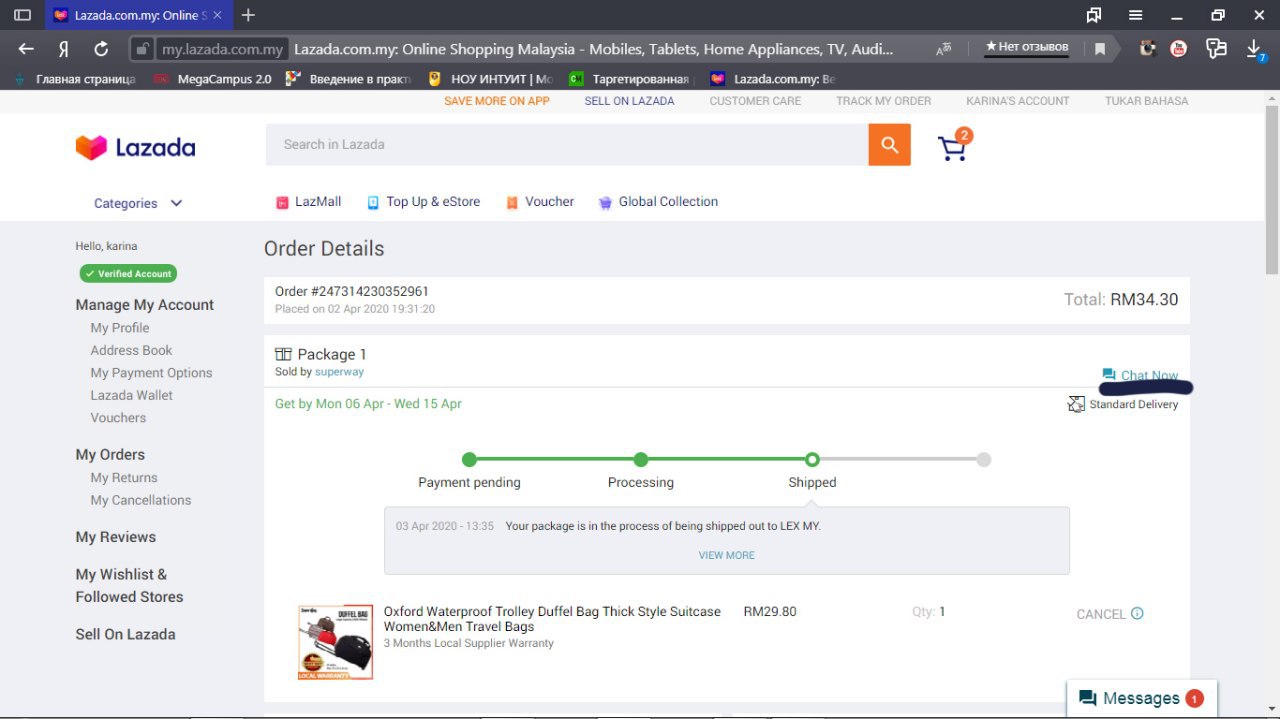
Task: Open MegaCampus 2.0 bookmark
Action: tap(213, 79)
